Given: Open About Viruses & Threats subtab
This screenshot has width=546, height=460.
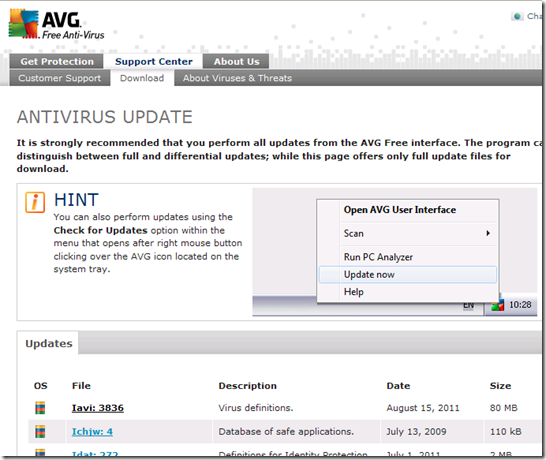Looking at the screenshot, I should click(x=237, y=78).
